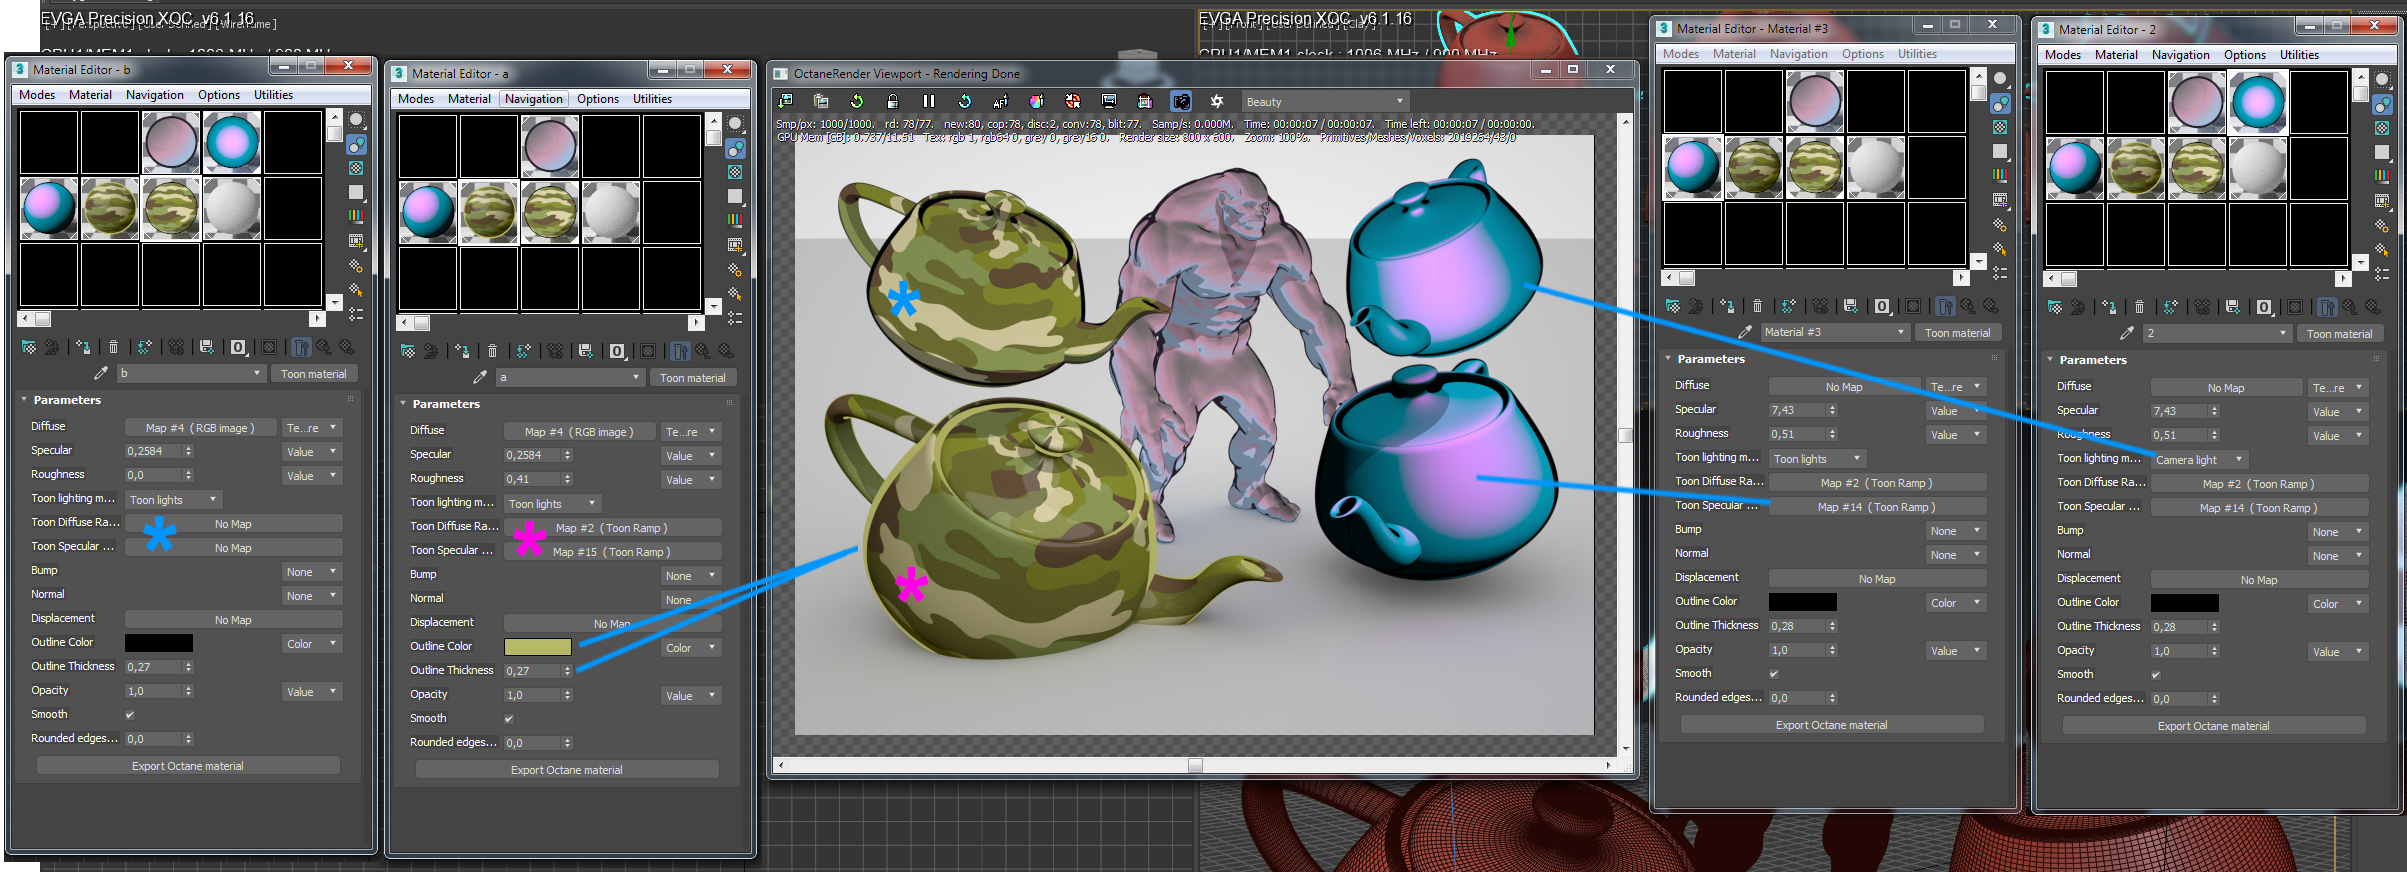Screen dimensions: 2407x872
Task: Click the lifebuoy icon in OctaneRender toolbar
Action: point(1073,101)
